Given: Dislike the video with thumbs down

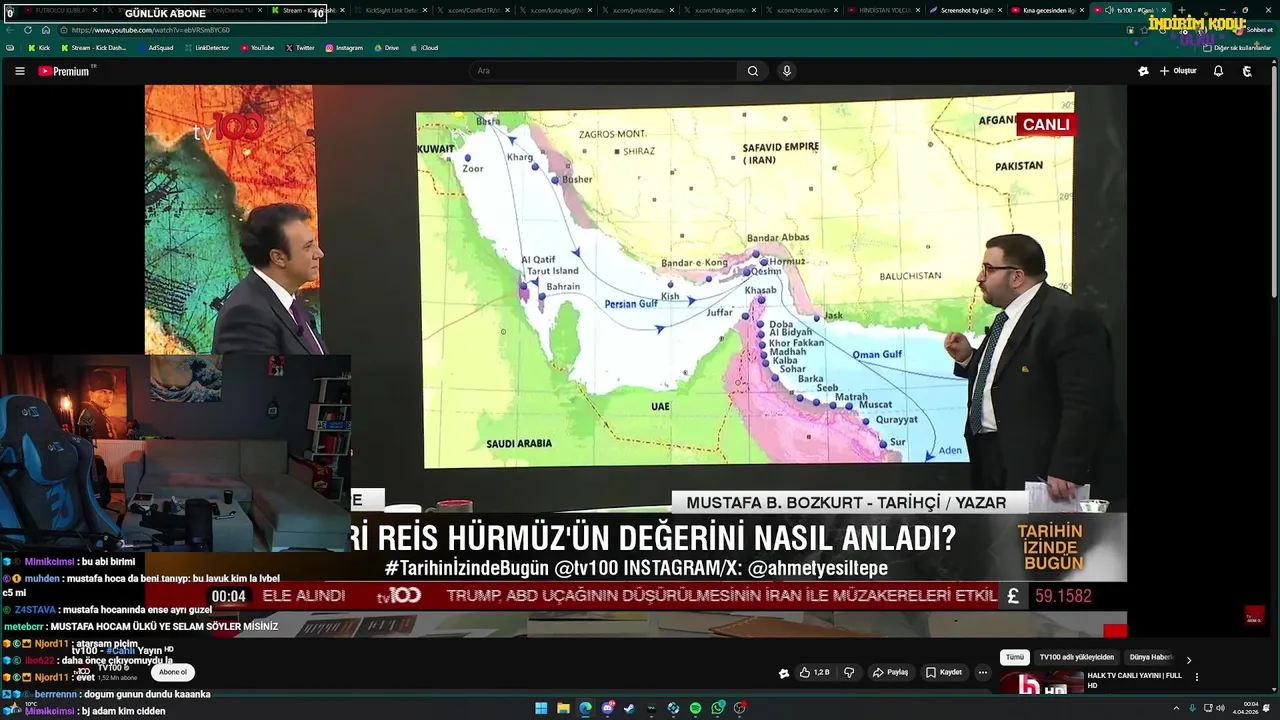Looking at the screenshot, I should tap(849, 673).
